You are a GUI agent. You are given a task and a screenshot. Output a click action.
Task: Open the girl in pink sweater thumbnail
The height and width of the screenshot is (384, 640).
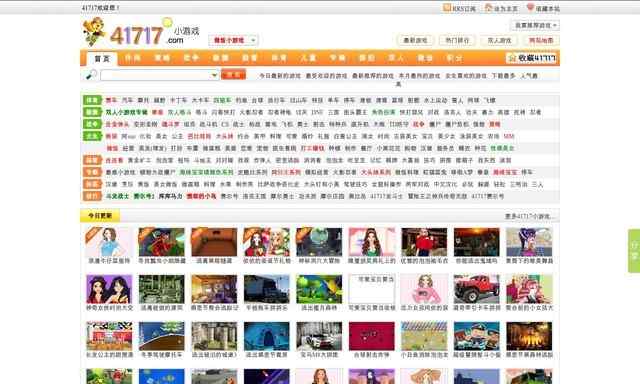424,289
